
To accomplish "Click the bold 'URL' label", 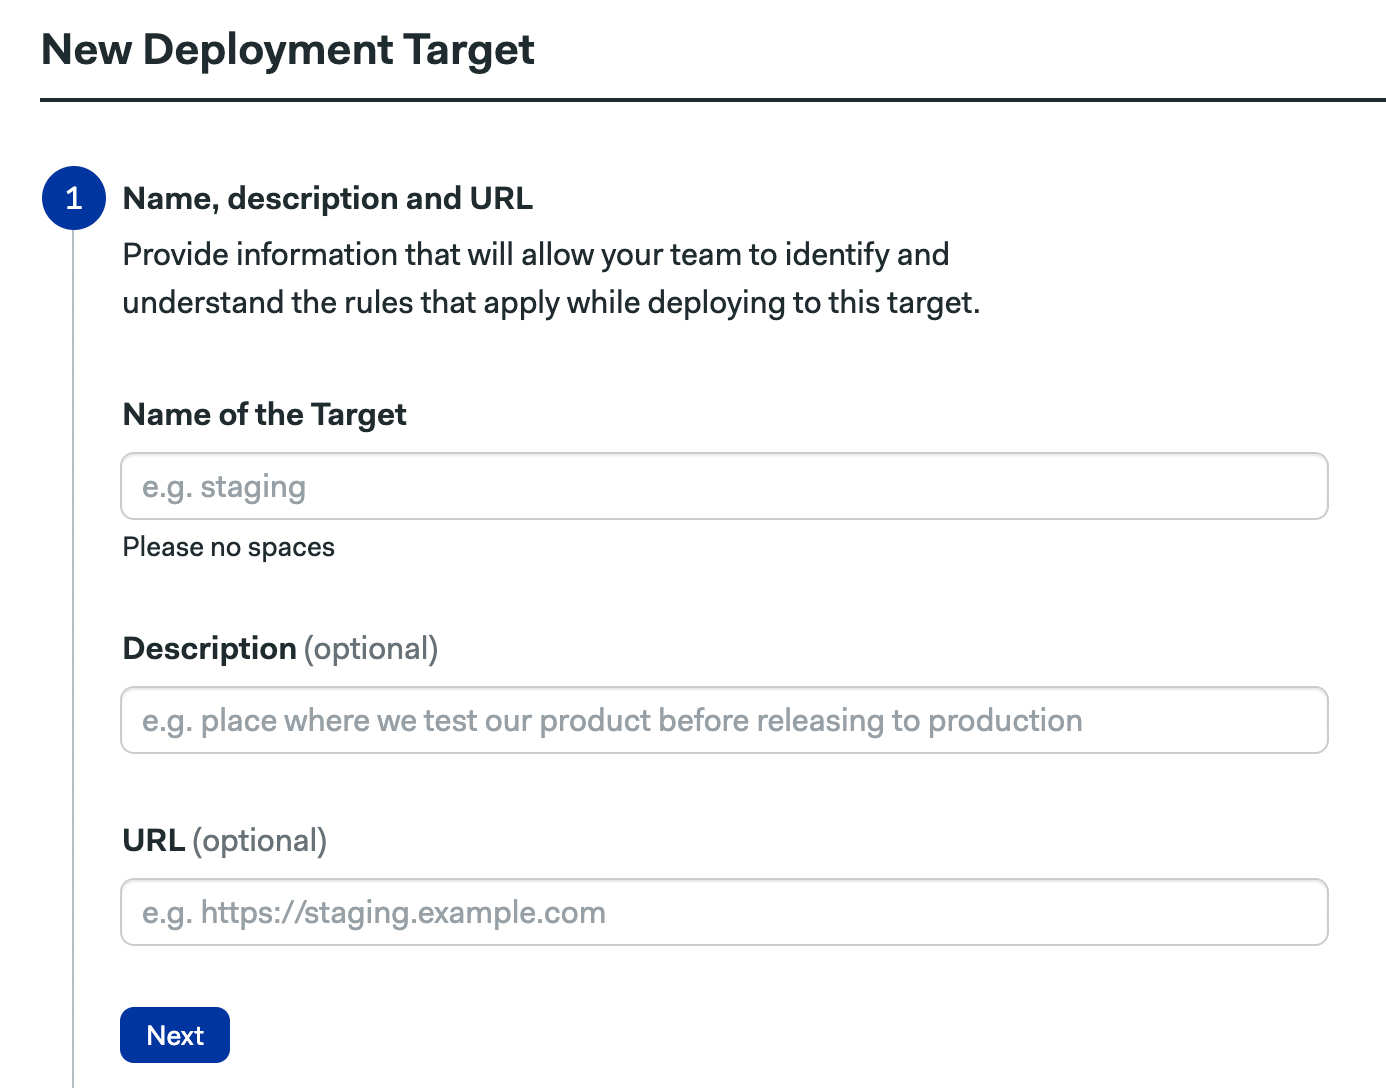I will click(x=153, y=840).
